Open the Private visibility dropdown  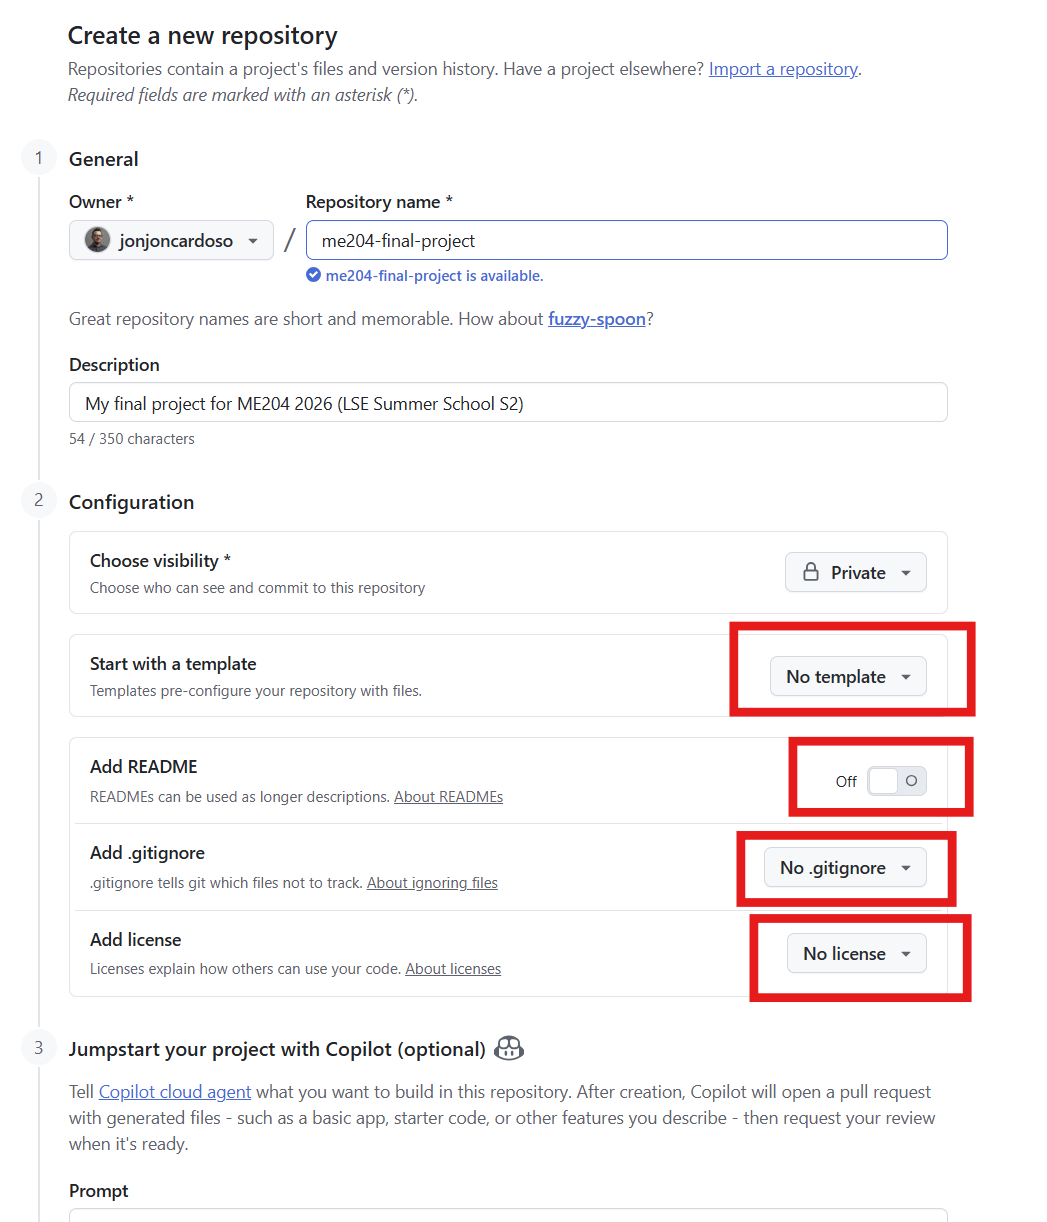[x=856, y=572]
